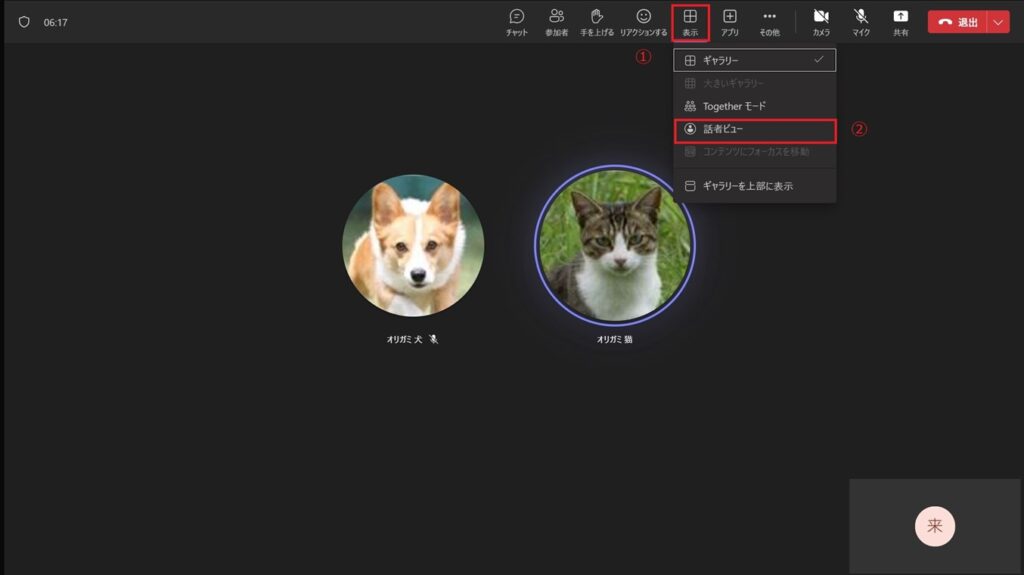Click the shield security icon

point(24,22)
